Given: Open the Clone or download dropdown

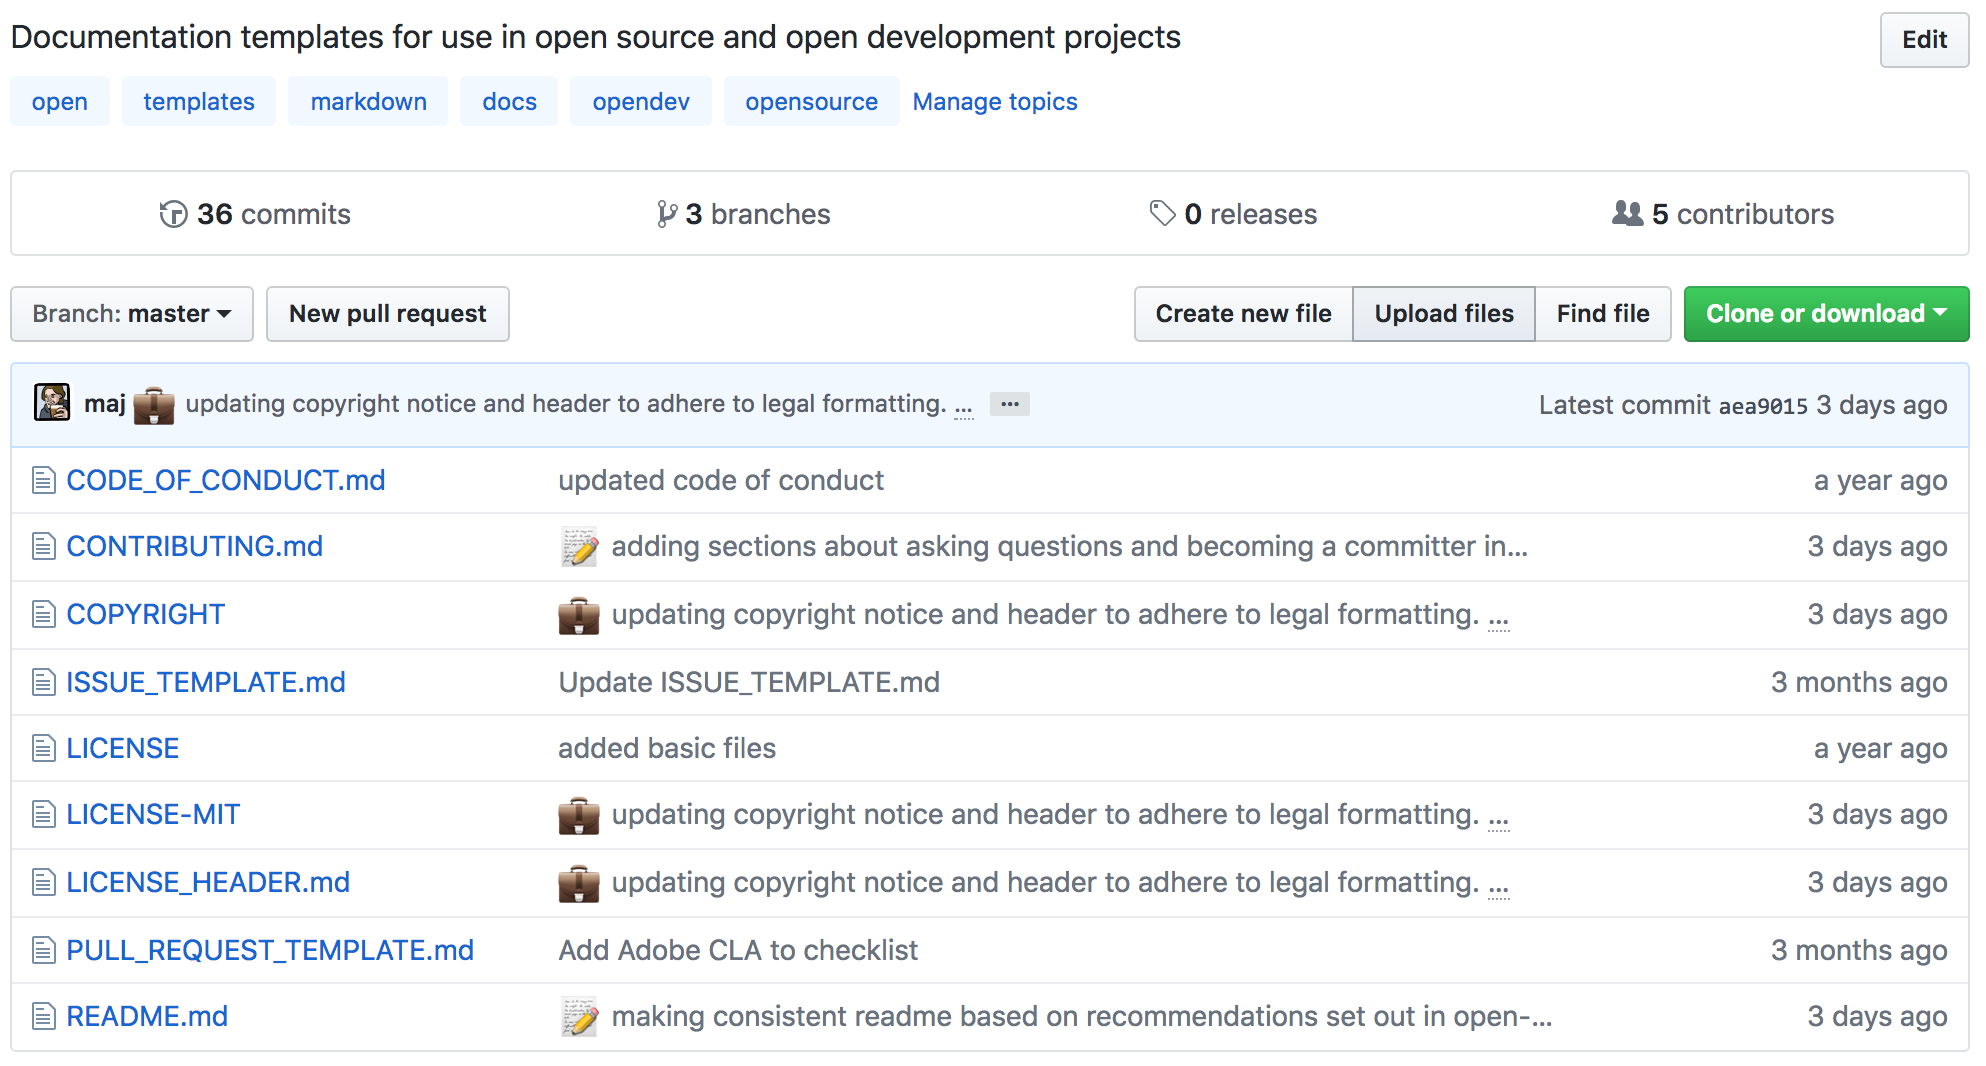Looking at the screenshot, I should 1825,313.
